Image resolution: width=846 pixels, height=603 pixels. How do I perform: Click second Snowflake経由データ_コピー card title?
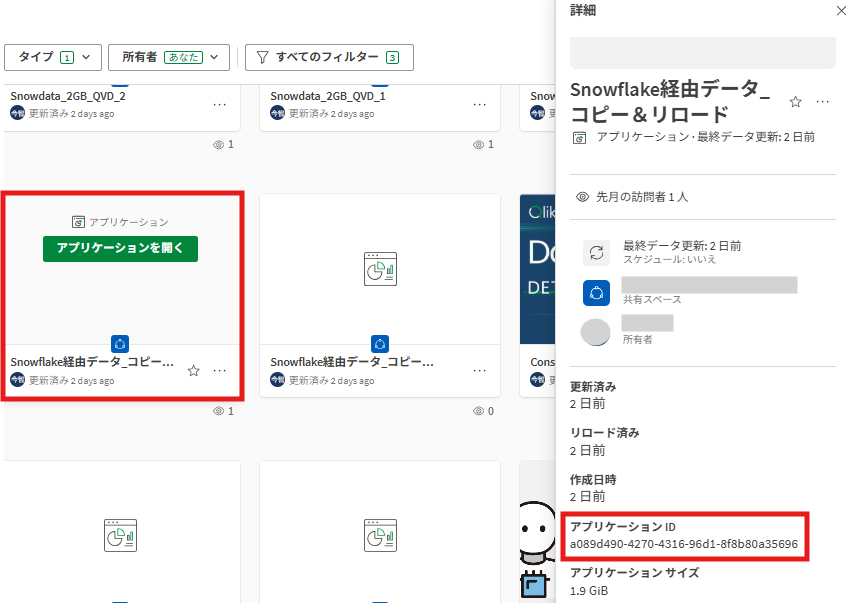click(352, 362)
